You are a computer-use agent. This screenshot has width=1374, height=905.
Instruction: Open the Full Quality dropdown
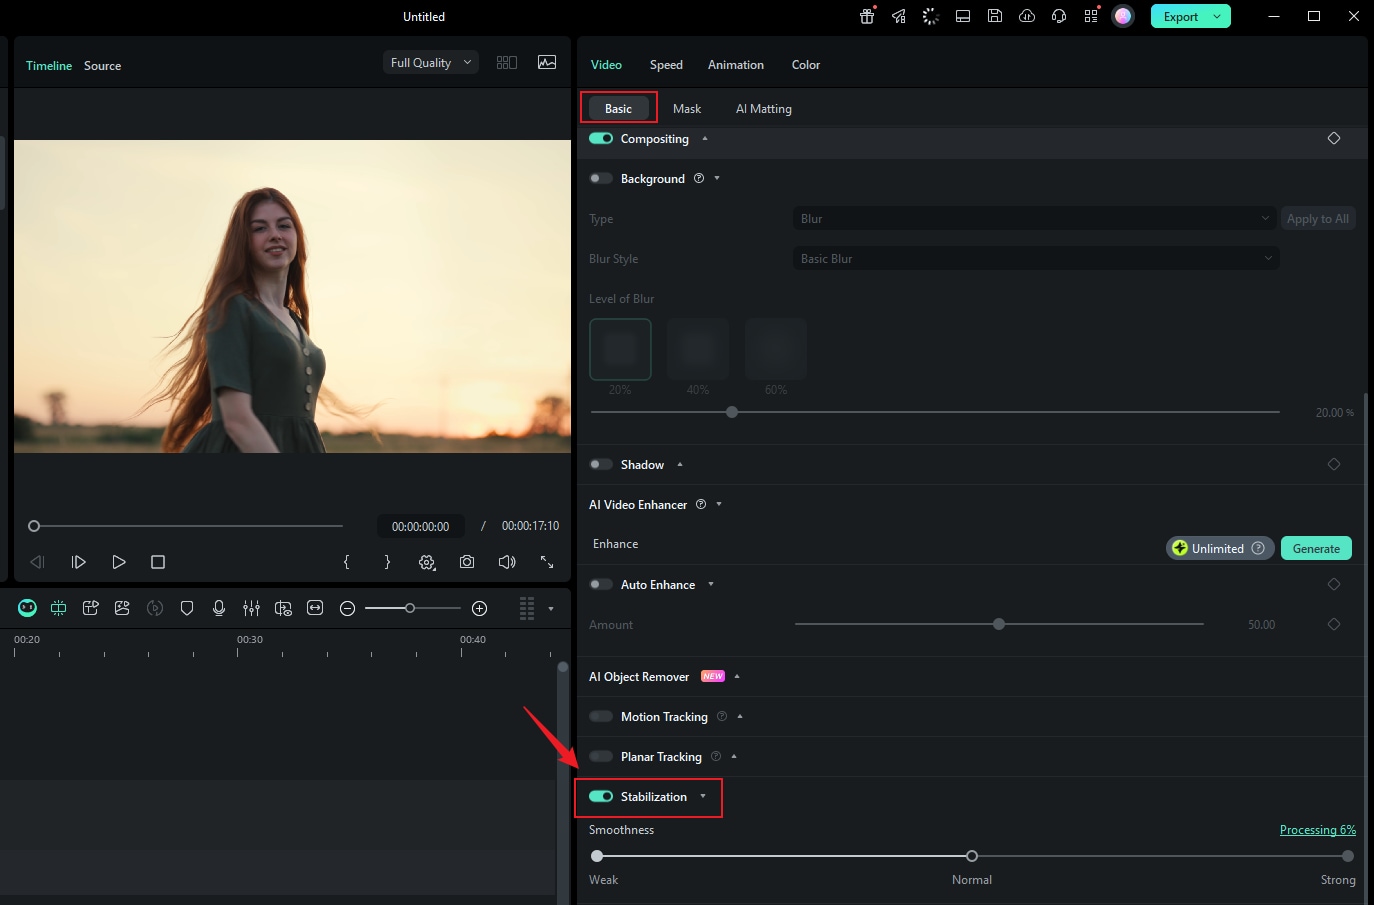pyautogui.click(x=430, y=63)
